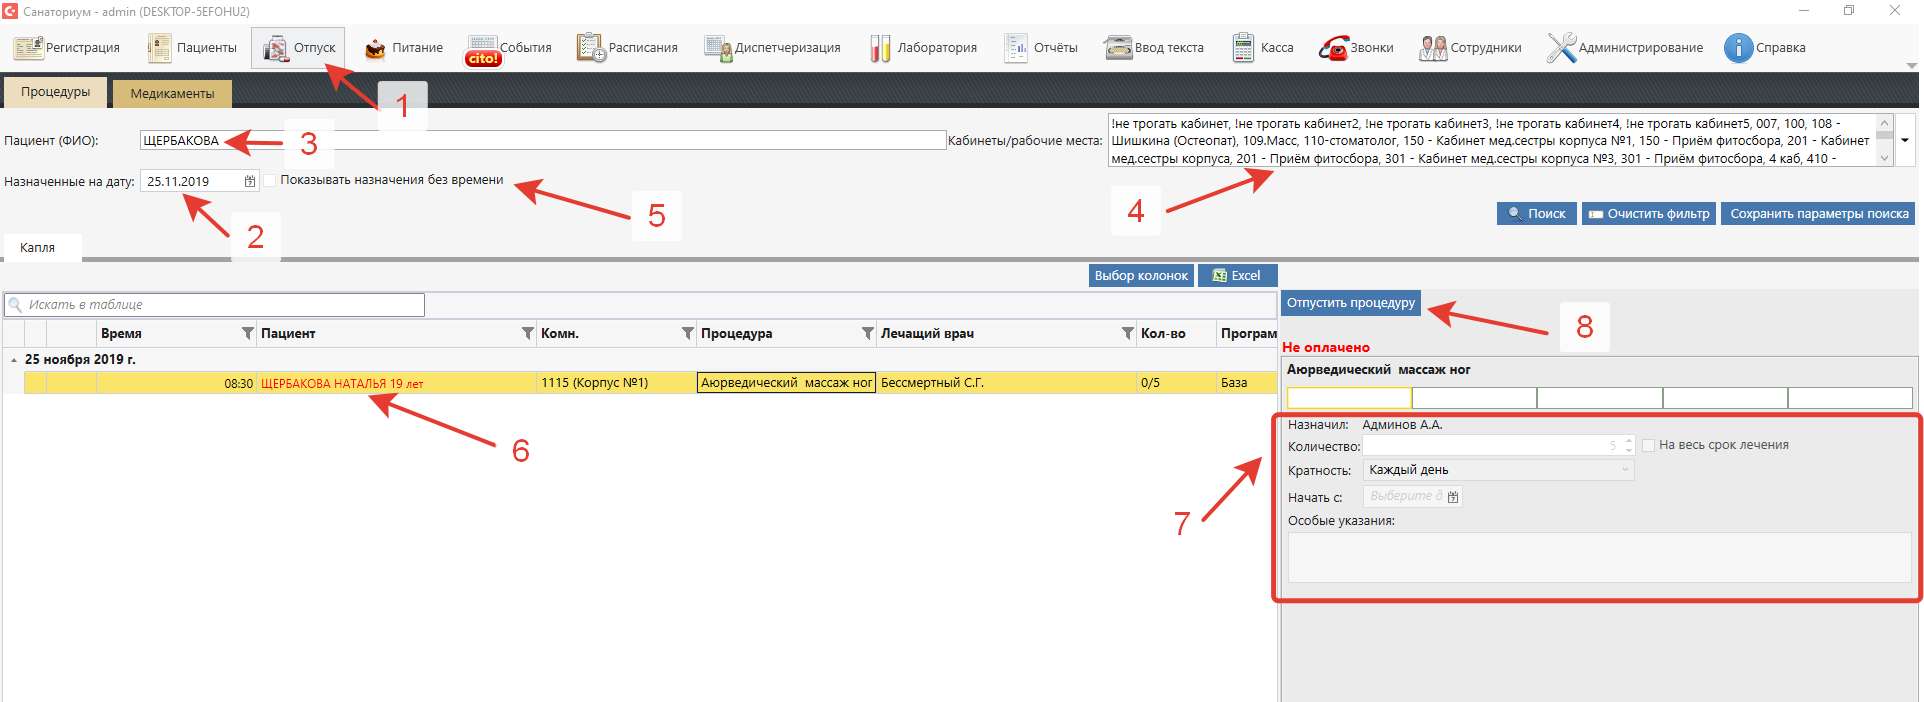The height and width of the screenshot is (702, 1924).
Task: Enable Показывать назначения без времени checkbox
Action: point(270,180)
